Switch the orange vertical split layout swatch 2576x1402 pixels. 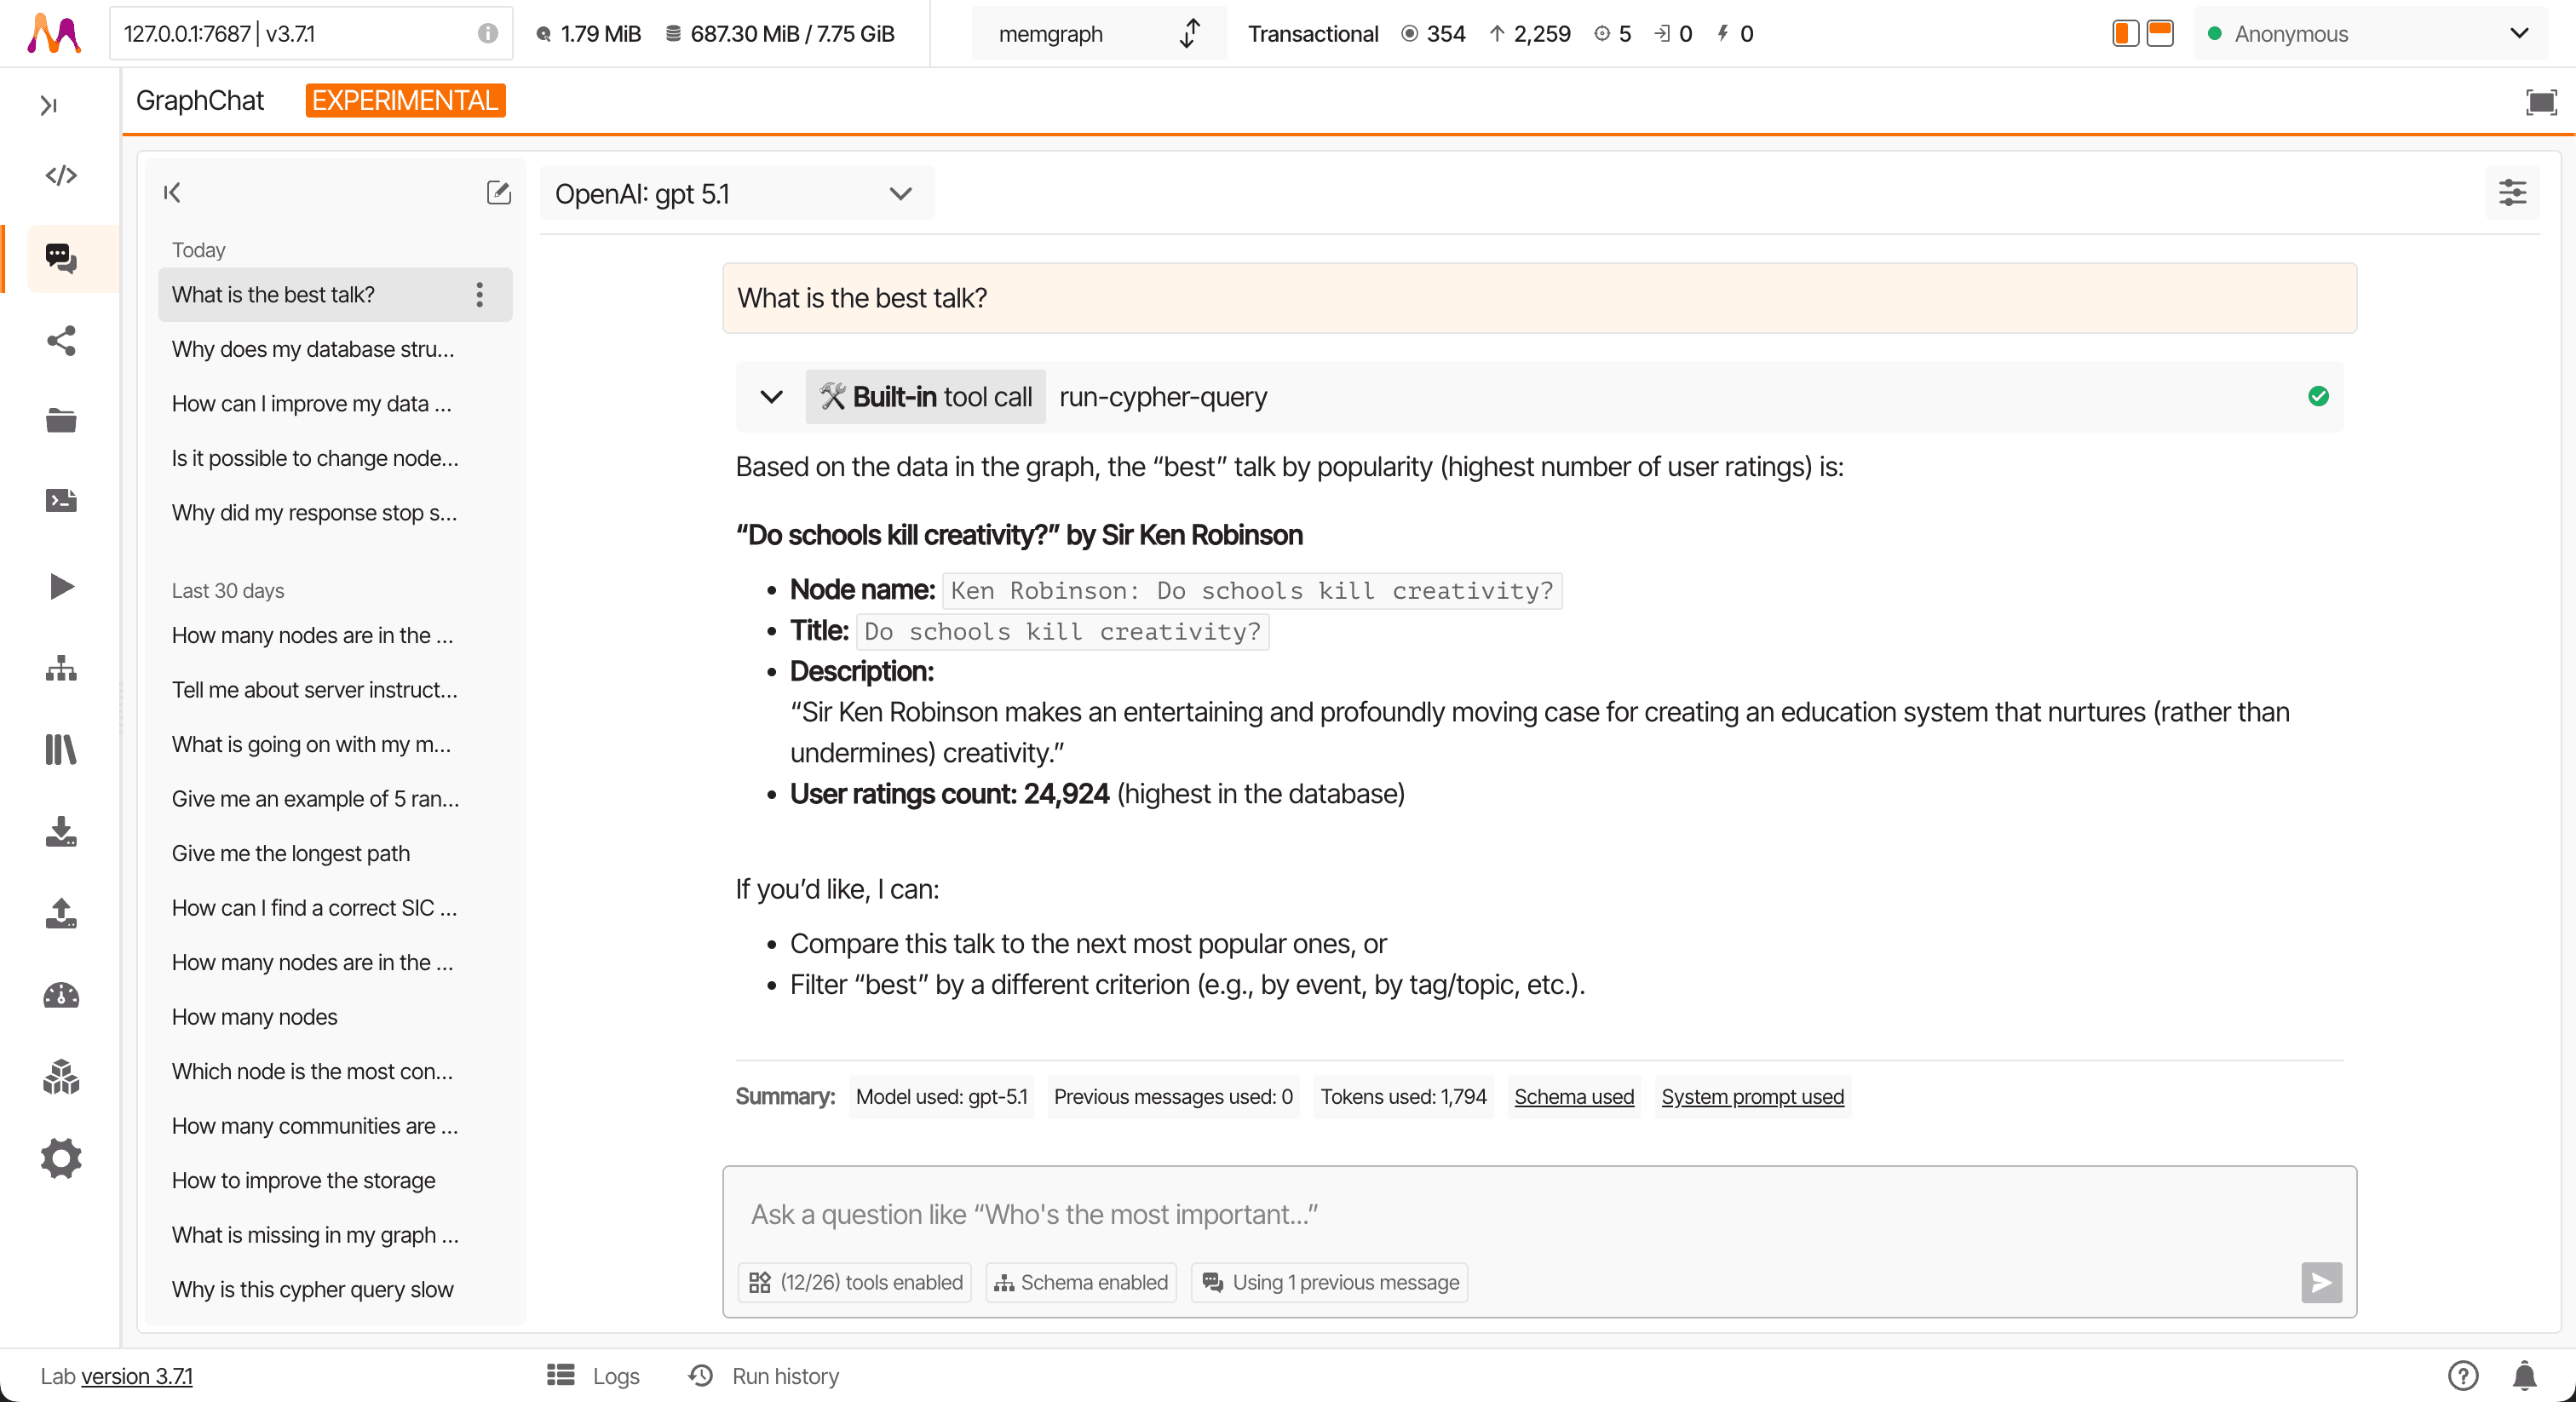pyautogui.click(x=2125, y=34)
